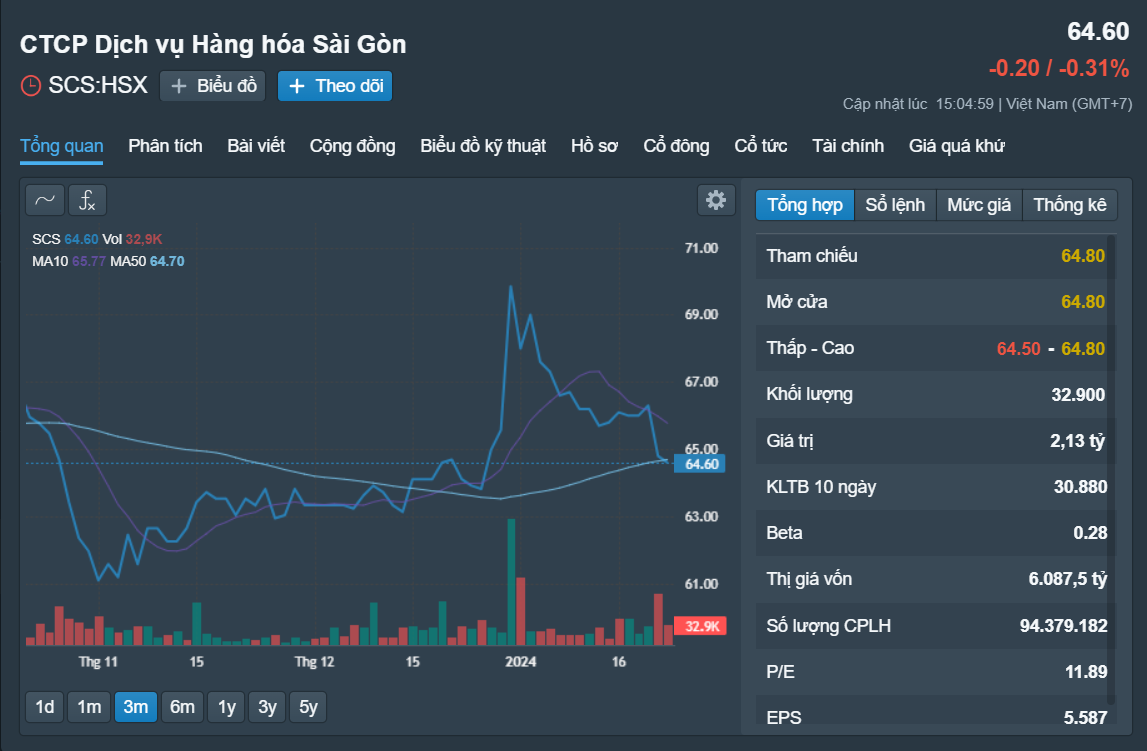Select the Thống kê panel tab
Viewport: 1147px width, 751px height.
(x=1069, y=205)
